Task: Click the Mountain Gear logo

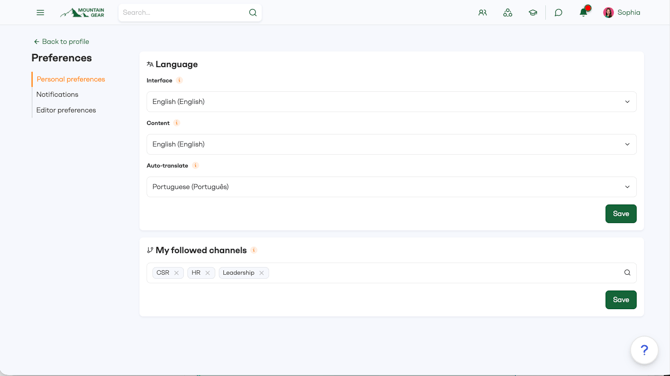Action: coord(82,13)
